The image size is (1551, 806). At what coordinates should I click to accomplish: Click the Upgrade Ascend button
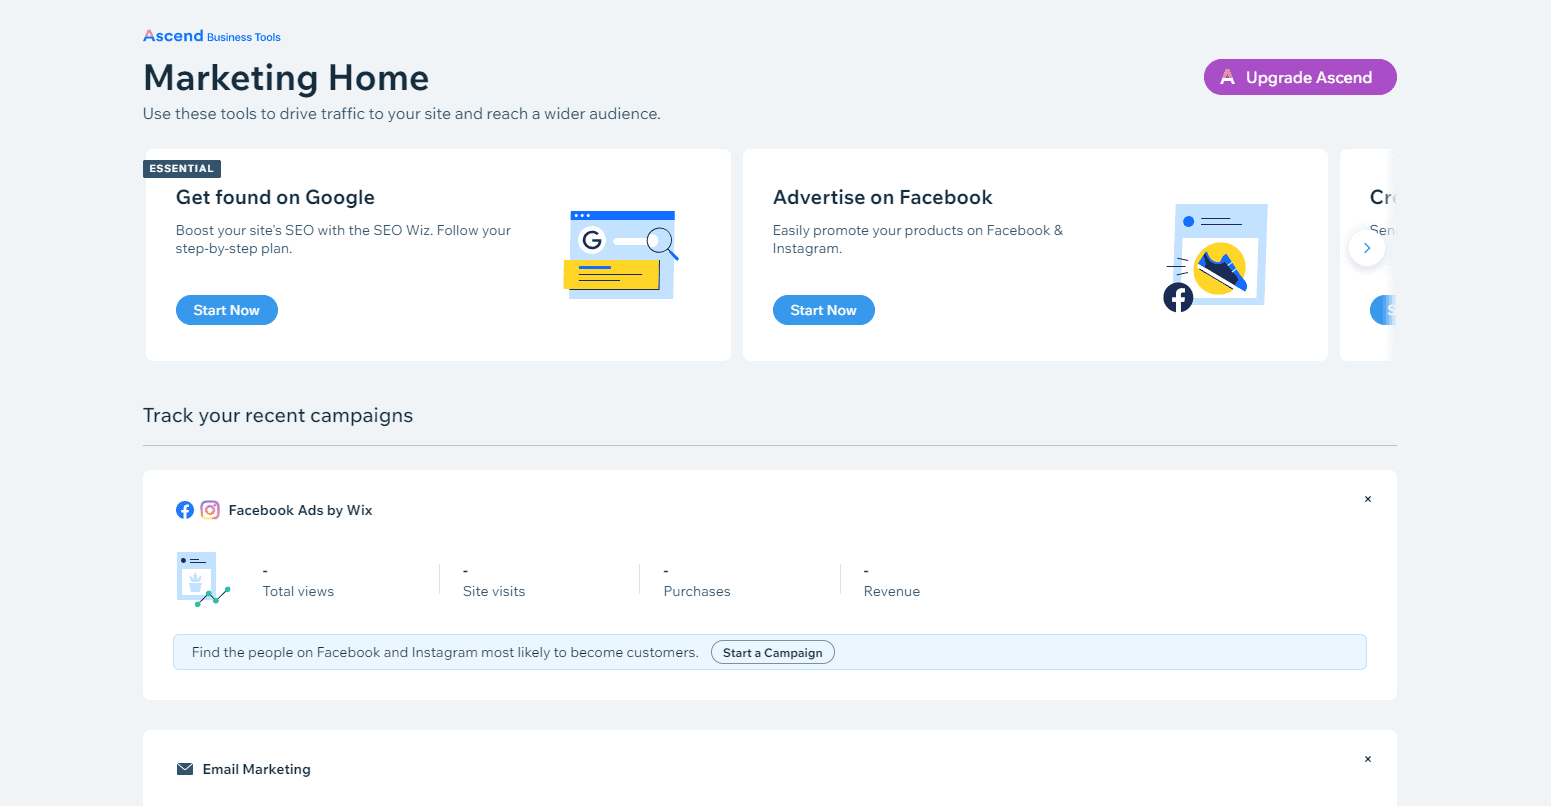click(x=1300, y=77)
